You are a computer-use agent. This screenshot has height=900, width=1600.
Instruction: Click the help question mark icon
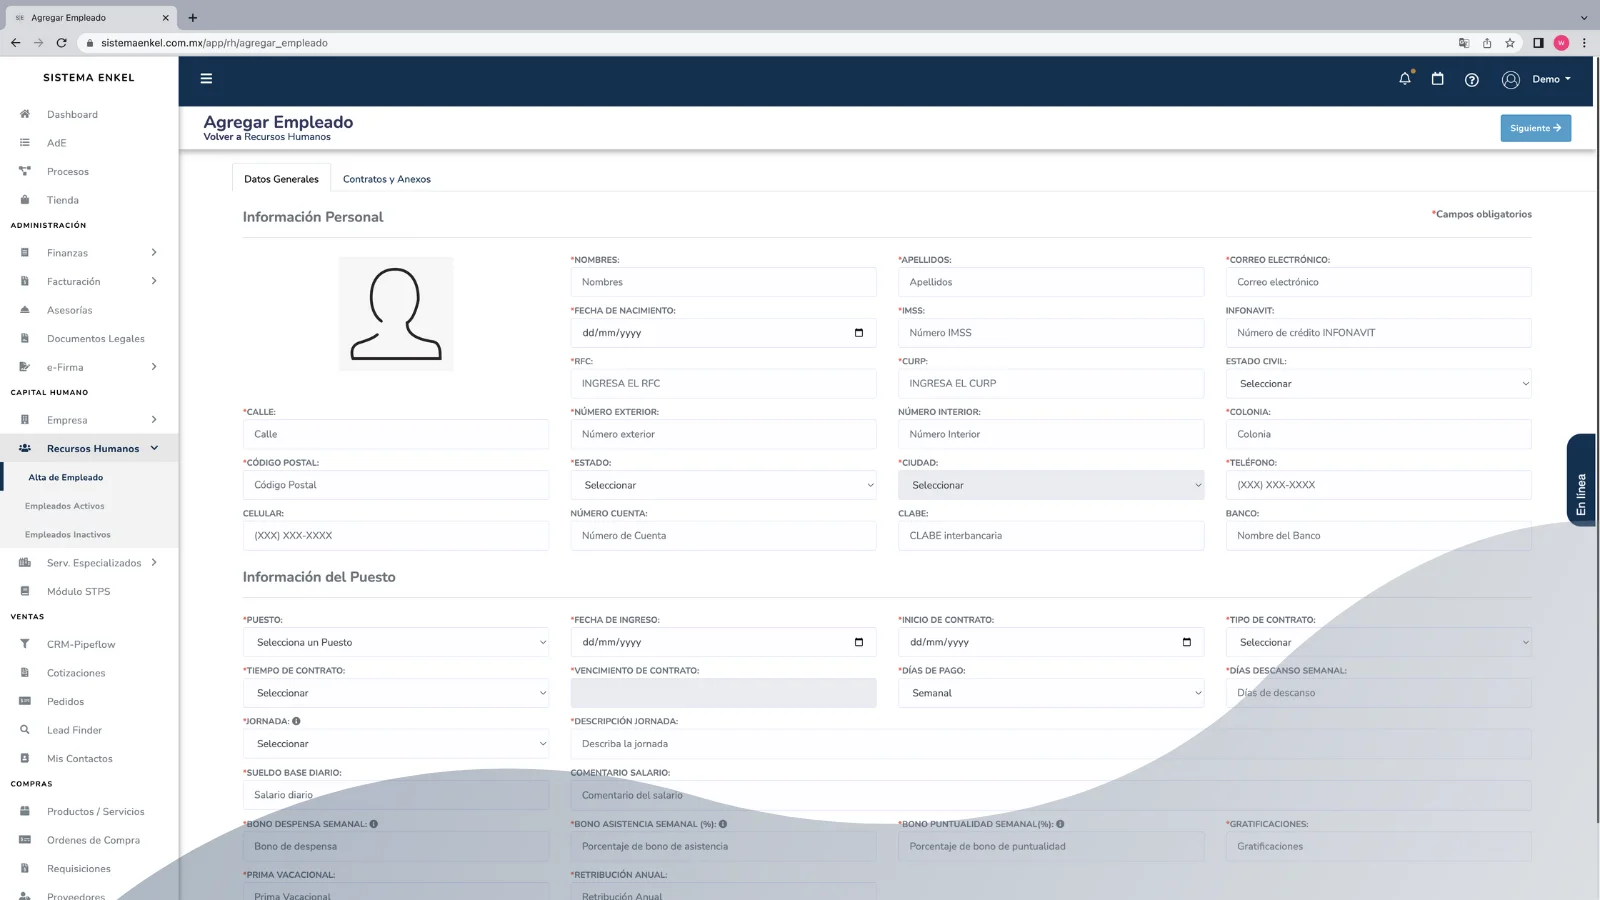pyautogui.click(x=1471, y=80)
